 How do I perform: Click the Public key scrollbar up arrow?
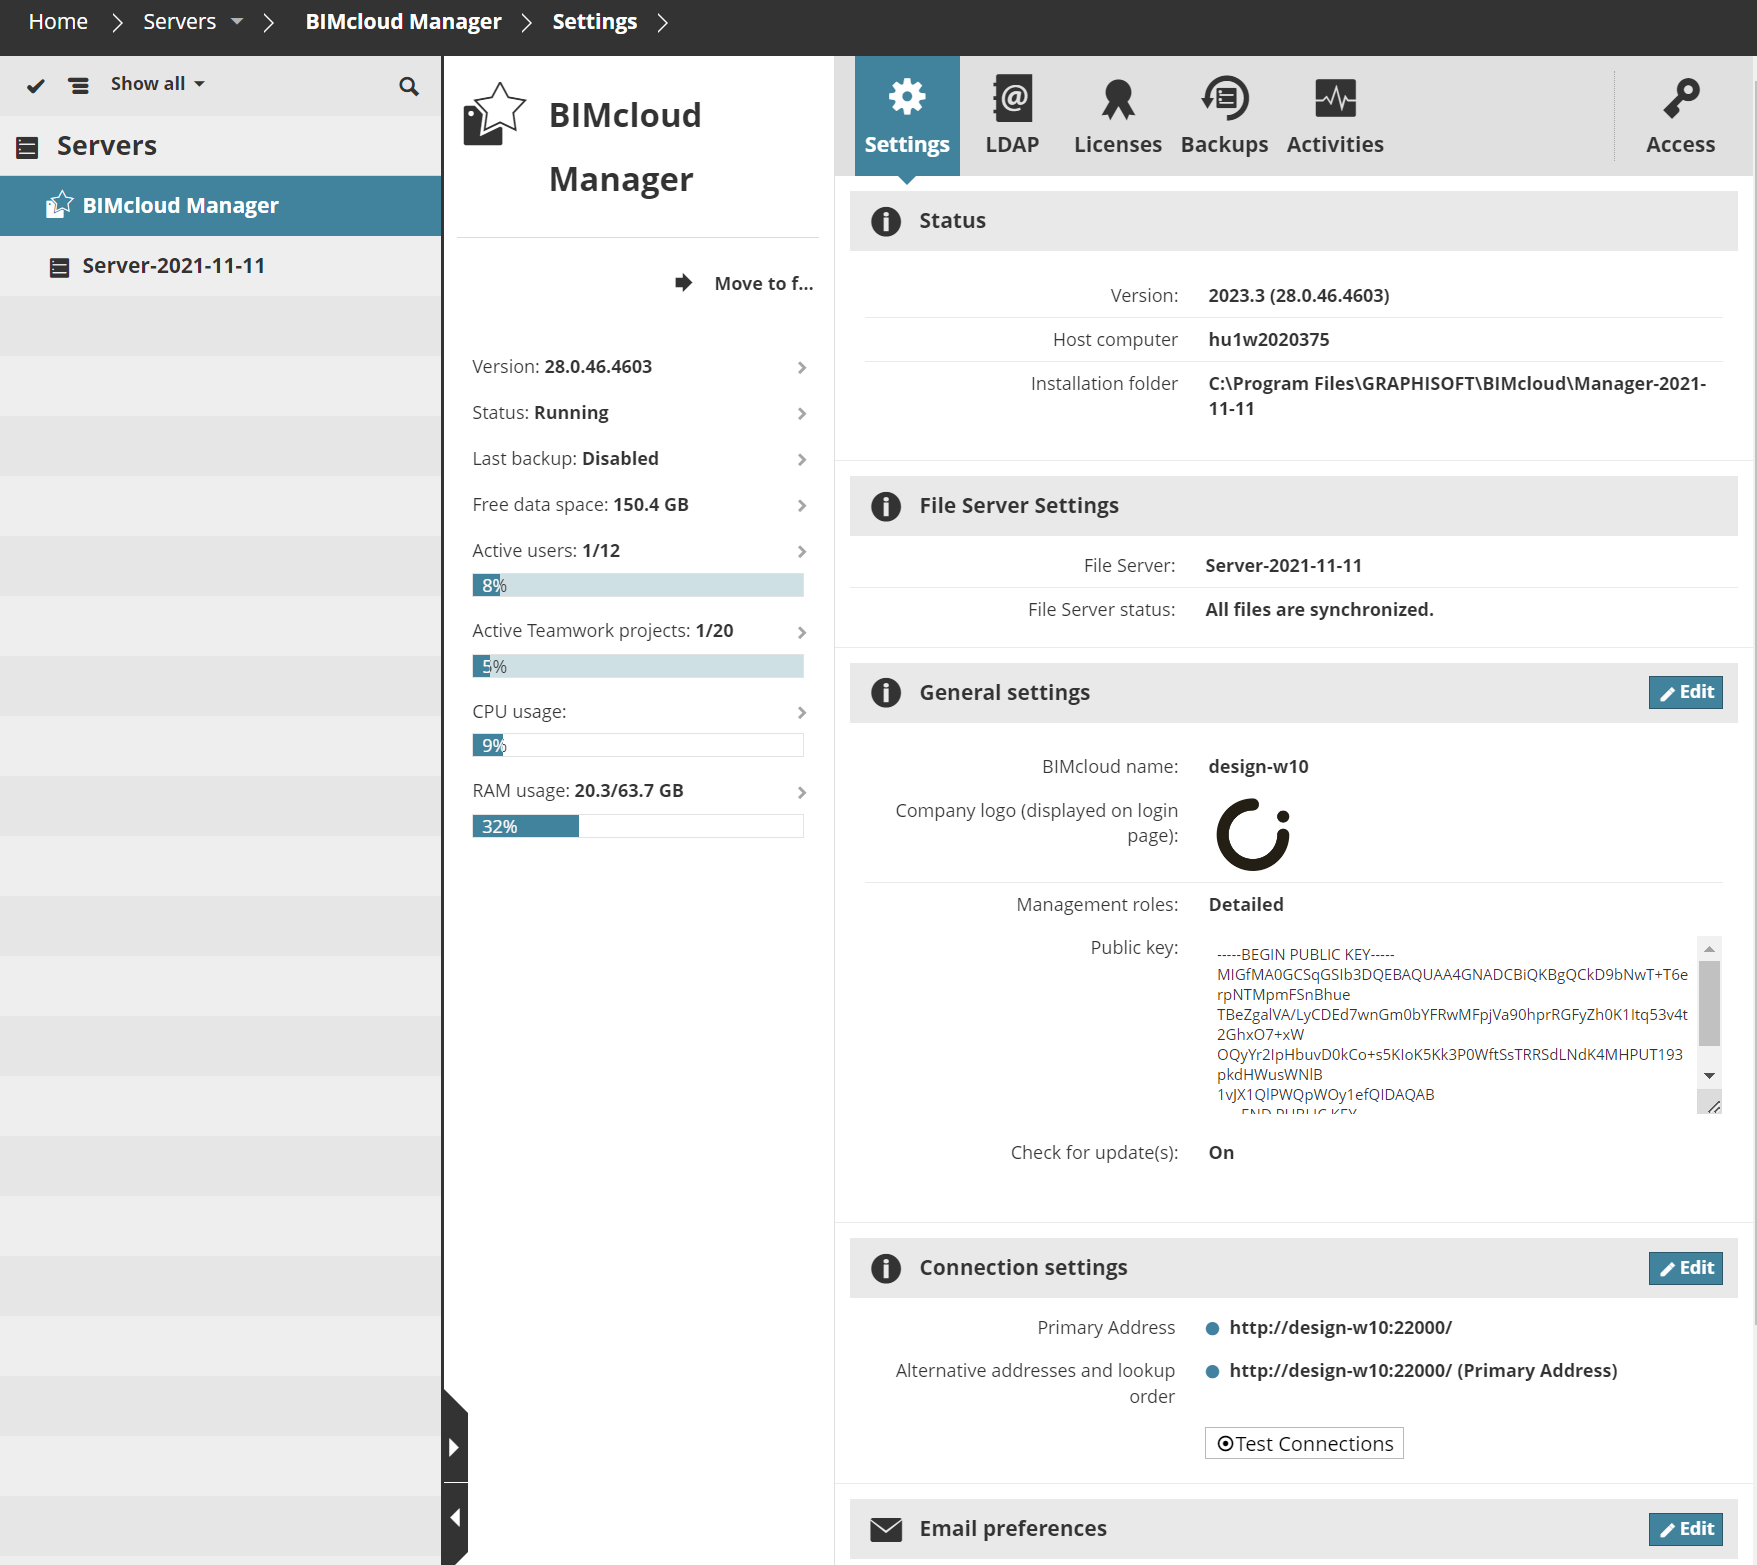pyautogui.click(x=1710, y=948)
